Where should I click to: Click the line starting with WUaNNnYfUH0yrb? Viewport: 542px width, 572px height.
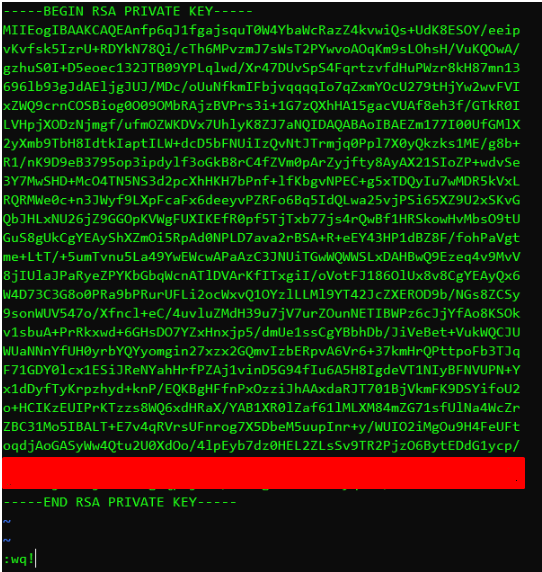pos(262,351)
